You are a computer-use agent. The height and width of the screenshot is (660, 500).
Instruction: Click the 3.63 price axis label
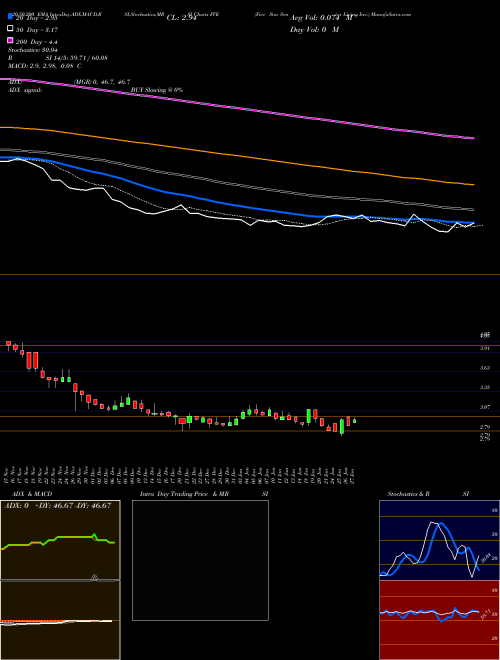coord(485,368)
